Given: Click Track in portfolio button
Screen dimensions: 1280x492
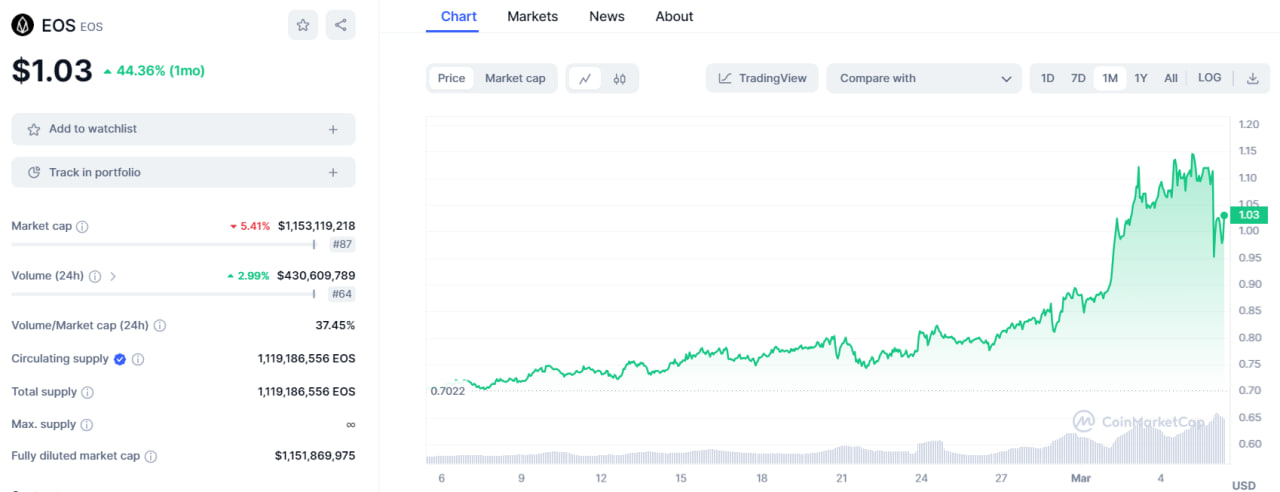Looking at the screenshot, I should coord(183,172).
